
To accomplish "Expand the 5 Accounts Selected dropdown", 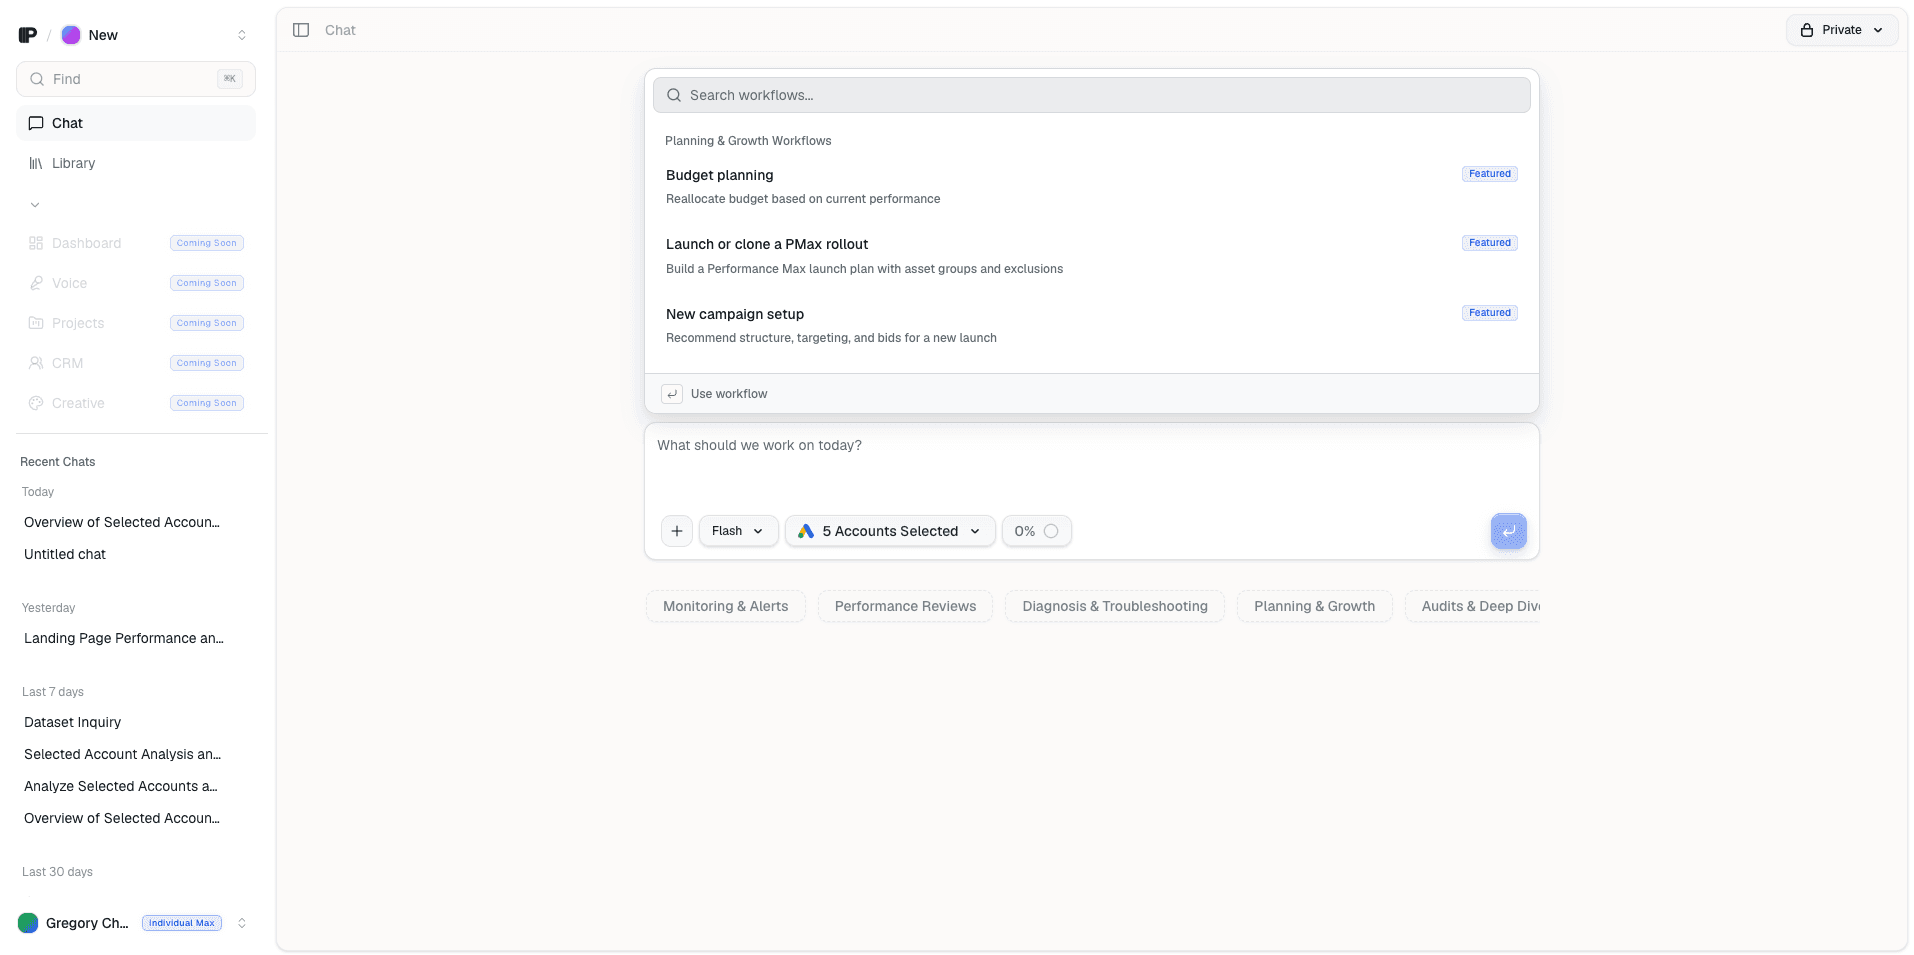I will (890, 531).
